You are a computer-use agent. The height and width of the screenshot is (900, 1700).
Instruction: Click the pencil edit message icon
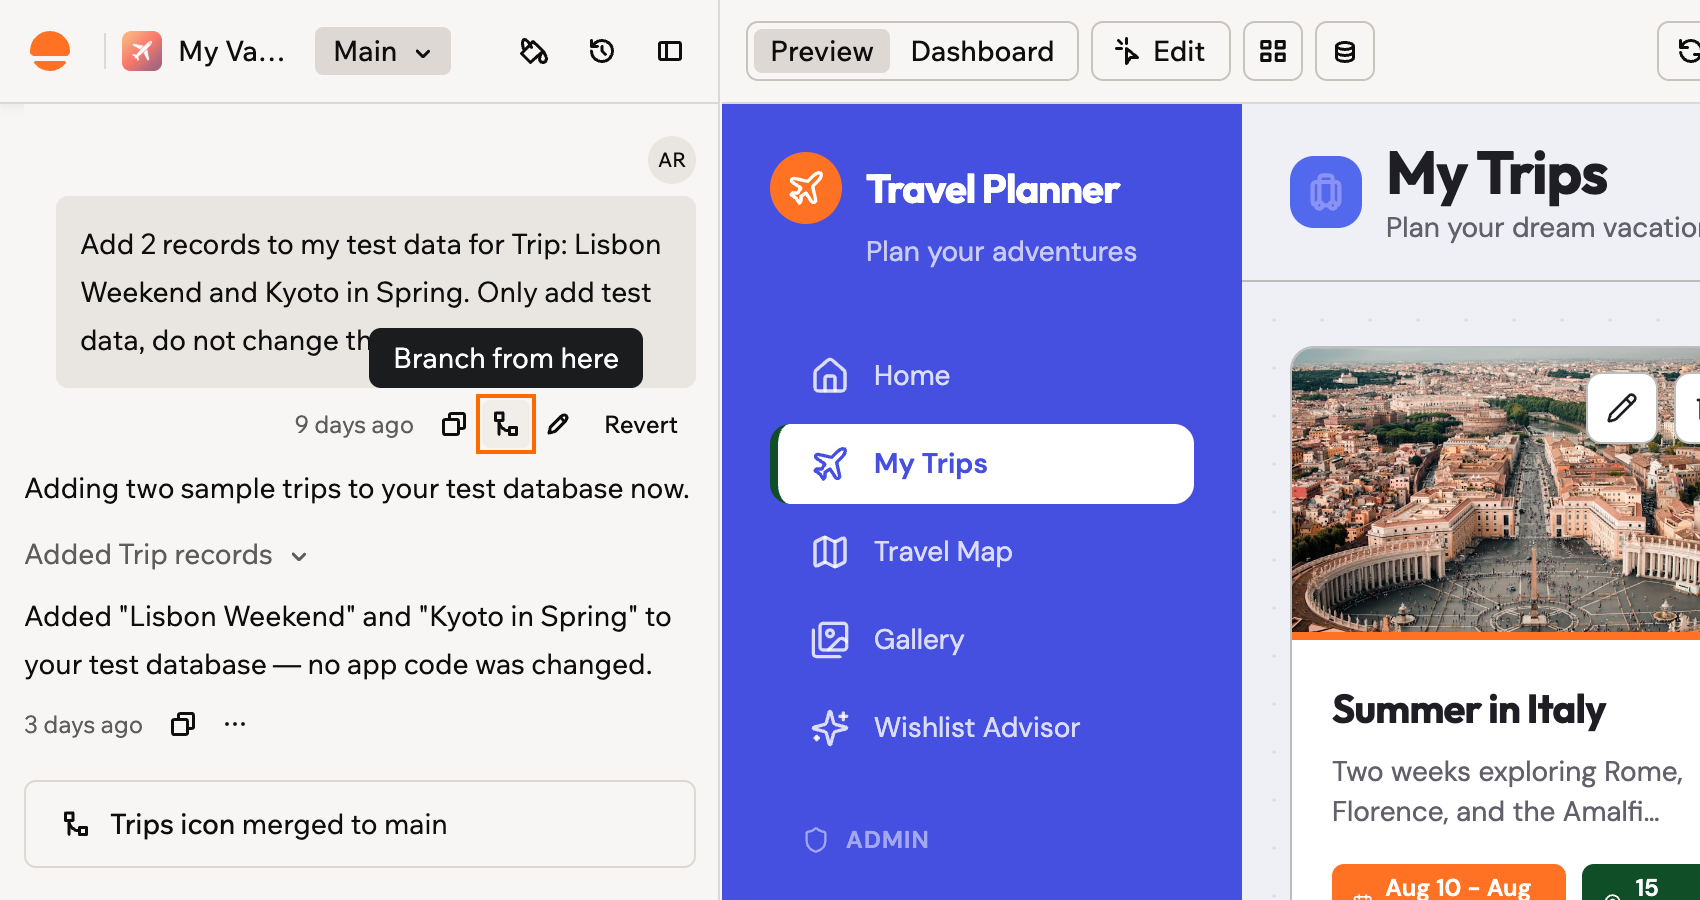(558, 425)
